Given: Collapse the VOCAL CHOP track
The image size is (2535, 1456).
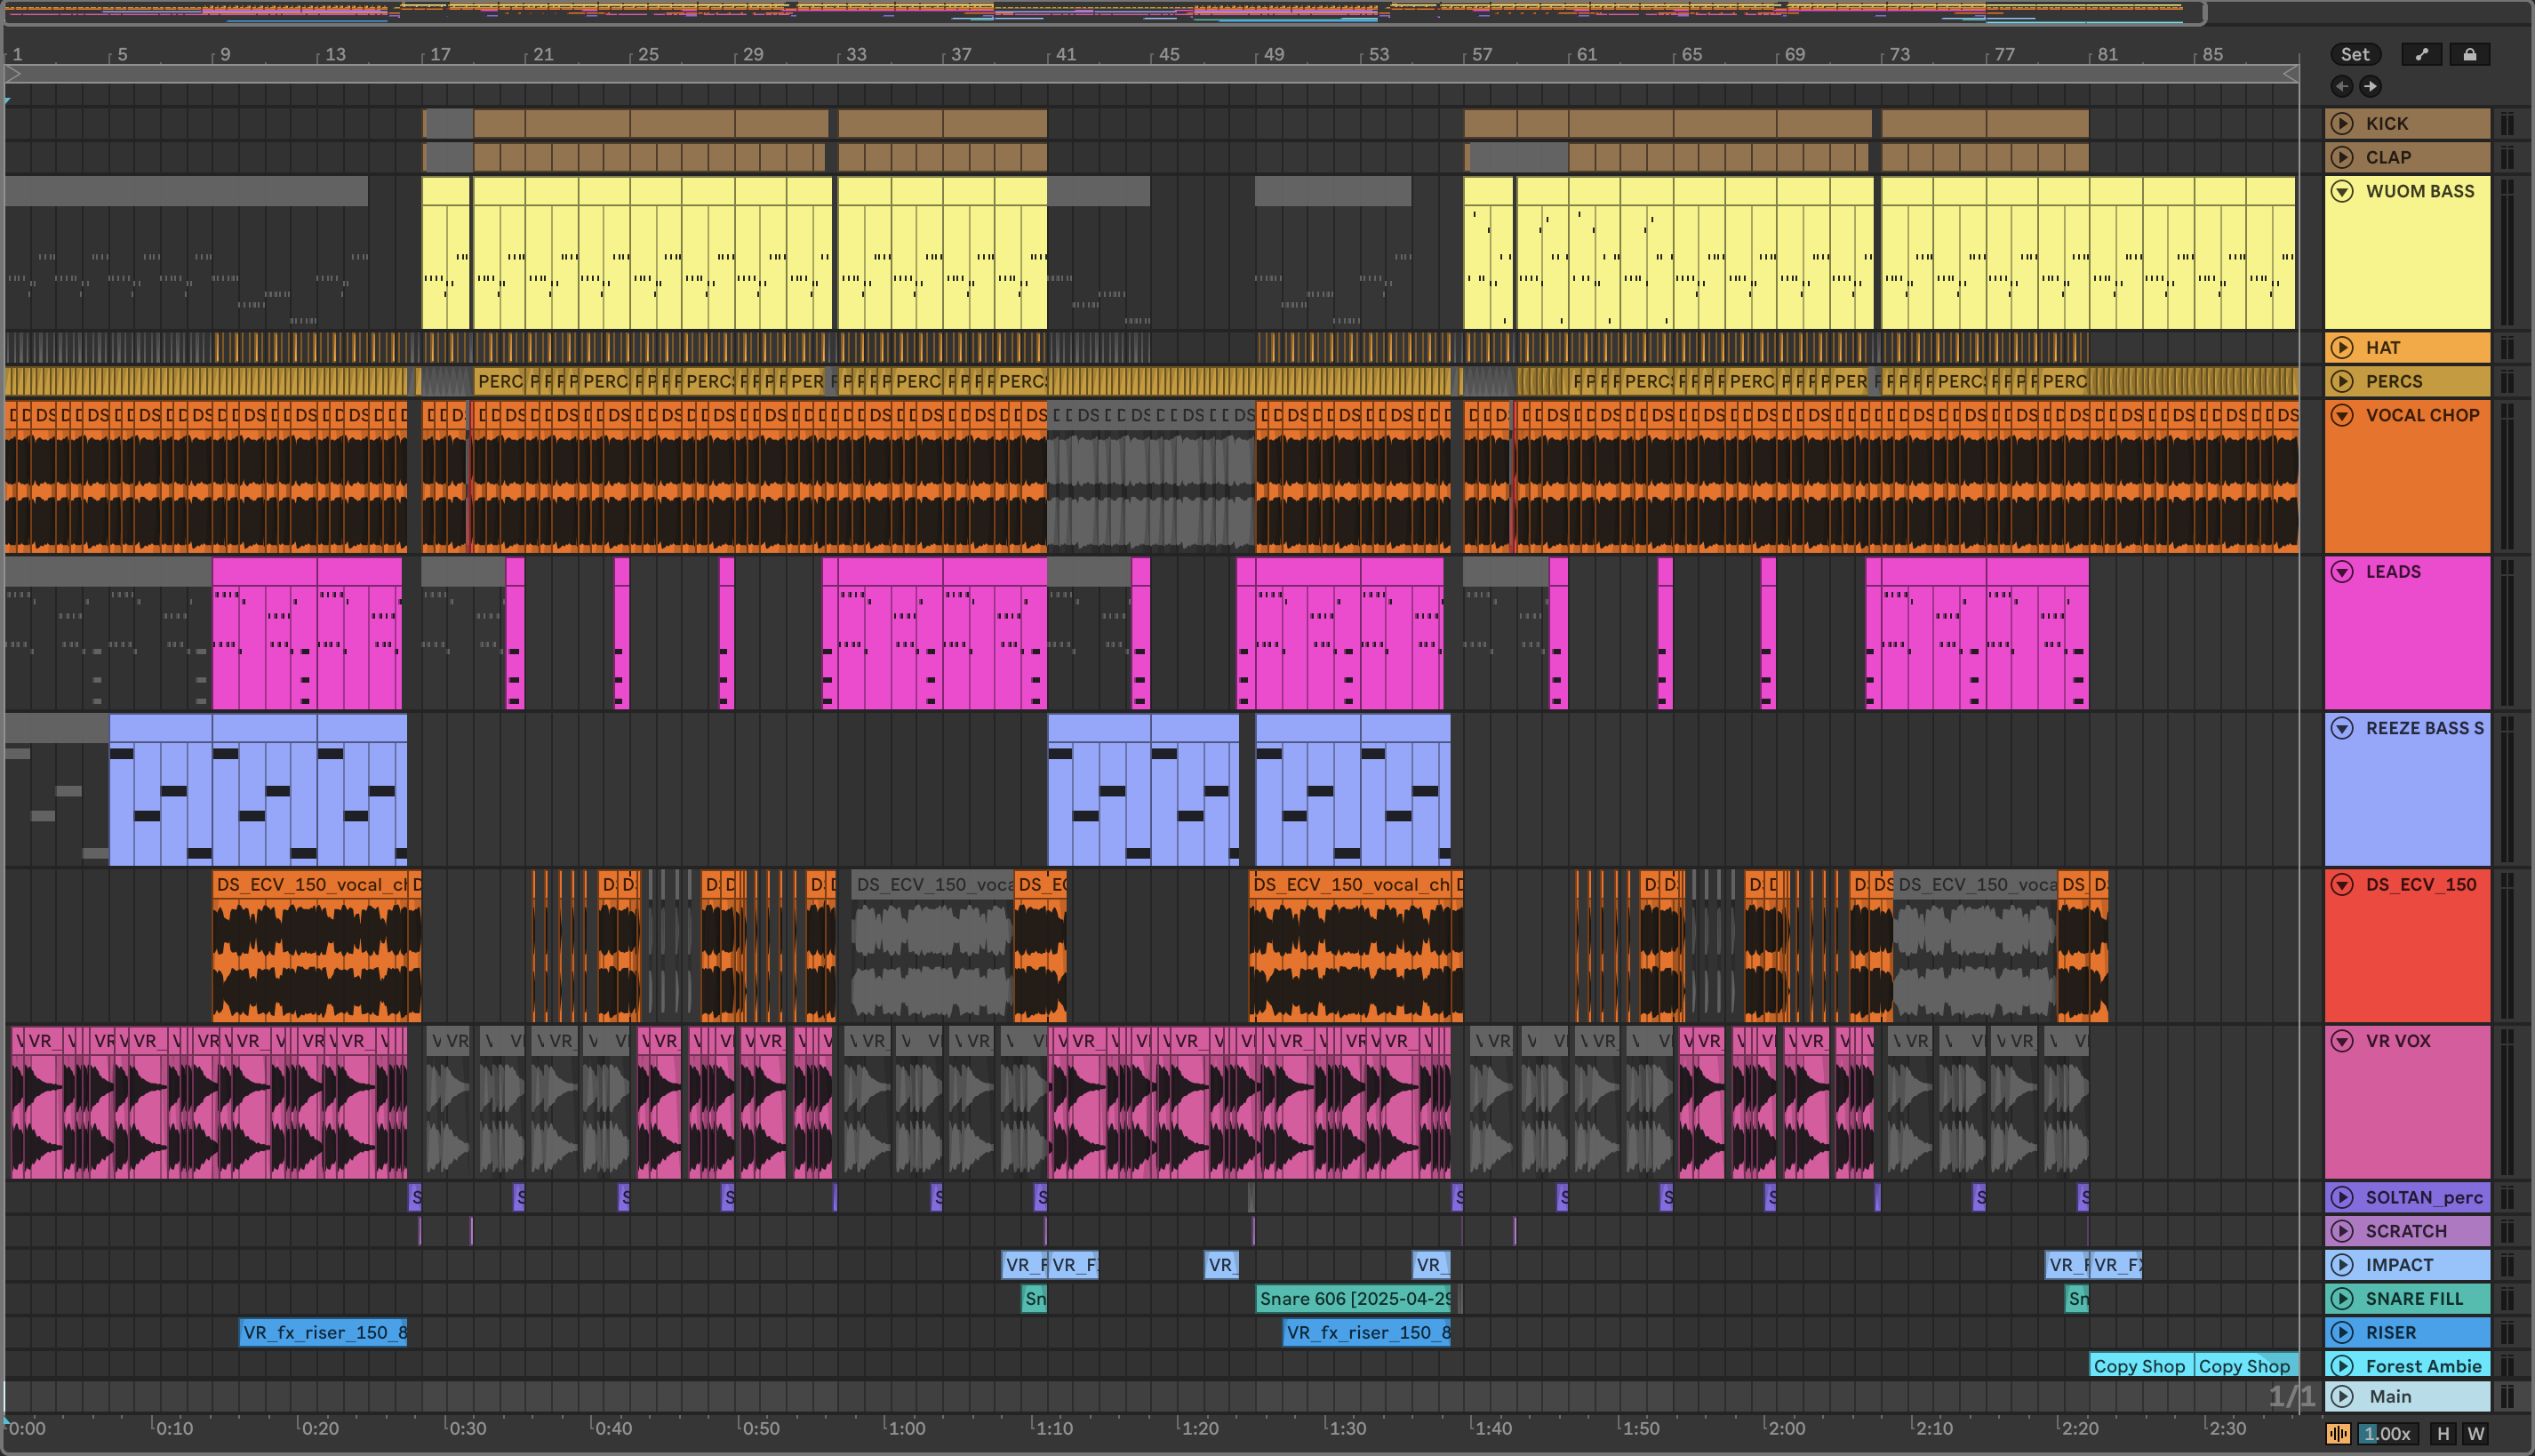Looking at the screenshot, I should 2342,415.
